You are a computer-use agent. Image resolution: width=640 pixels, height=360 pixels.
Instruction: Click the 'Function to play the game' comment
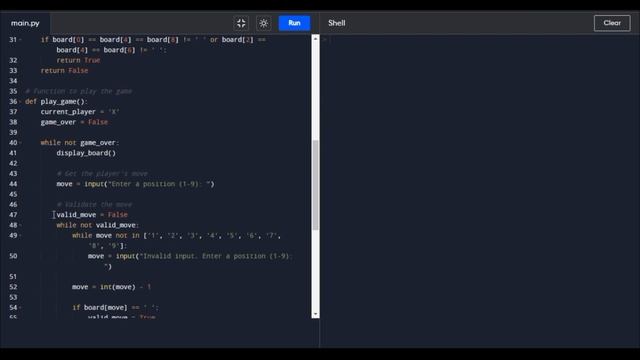click(79, 91)
